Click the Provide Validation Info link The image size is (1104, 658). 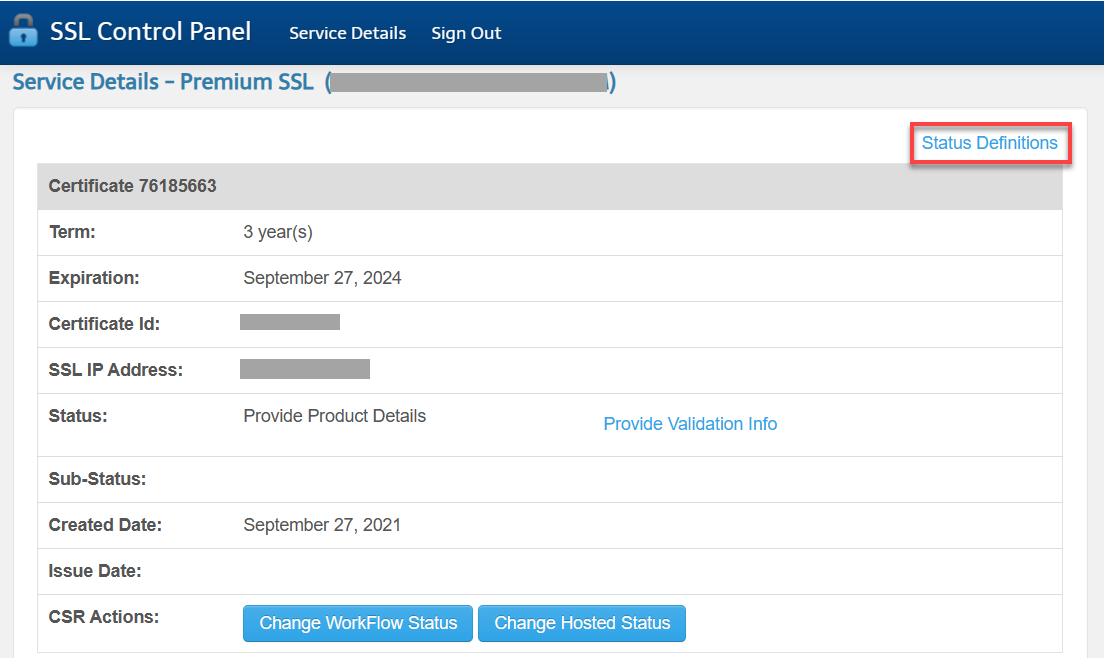point(690,424)
